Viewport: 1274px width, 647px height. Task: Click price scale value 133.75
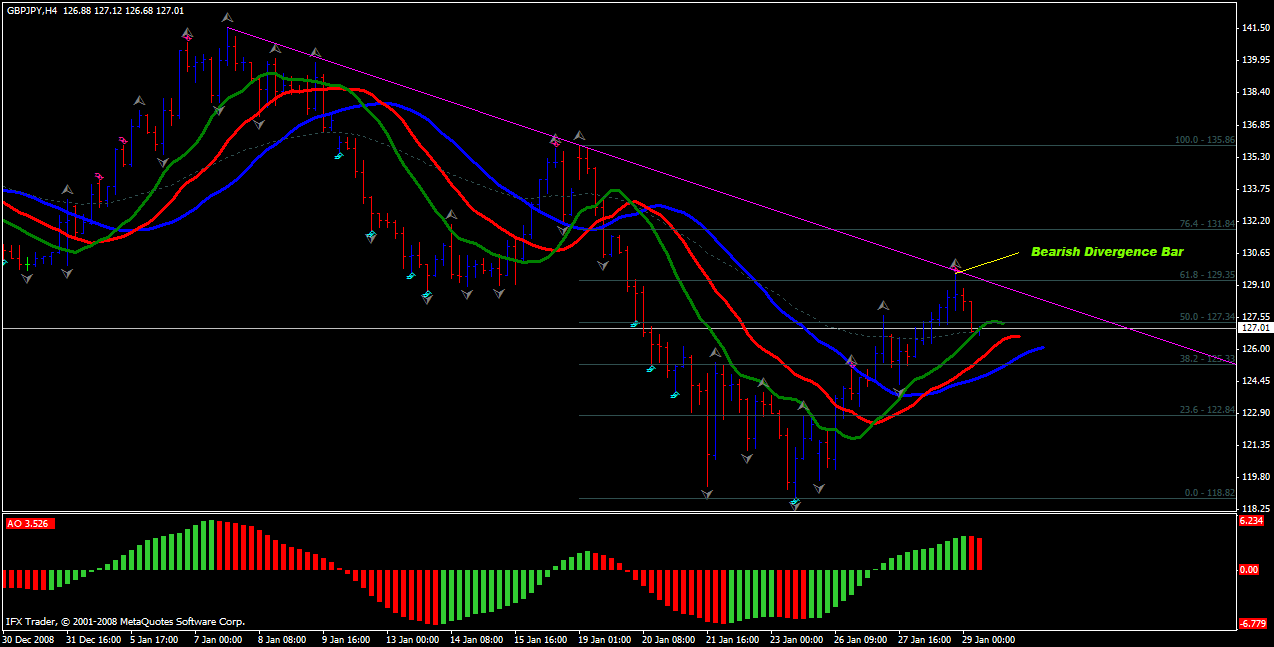(x=1255, y=189)
